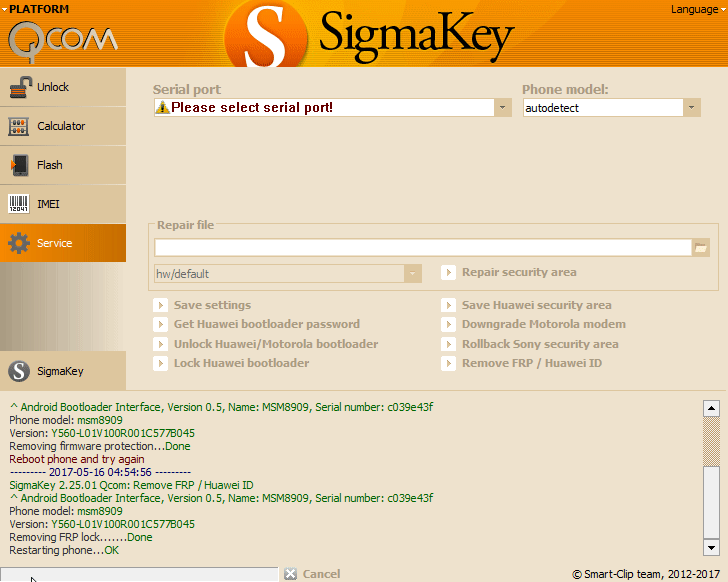The image size is (728, 582).
Task: Click the Service gear icon
Action: (19, 243)
